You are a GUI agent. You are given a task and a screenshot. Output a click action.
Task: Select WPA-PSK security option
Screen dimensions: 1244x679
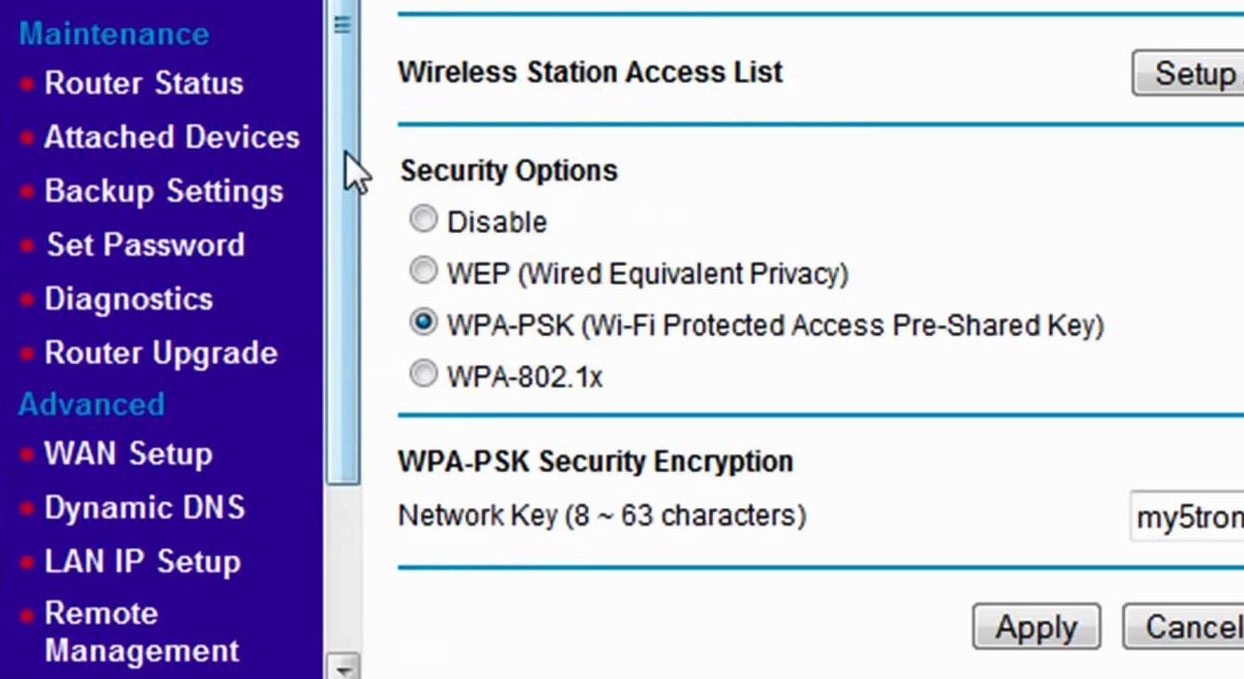[424, 323]
